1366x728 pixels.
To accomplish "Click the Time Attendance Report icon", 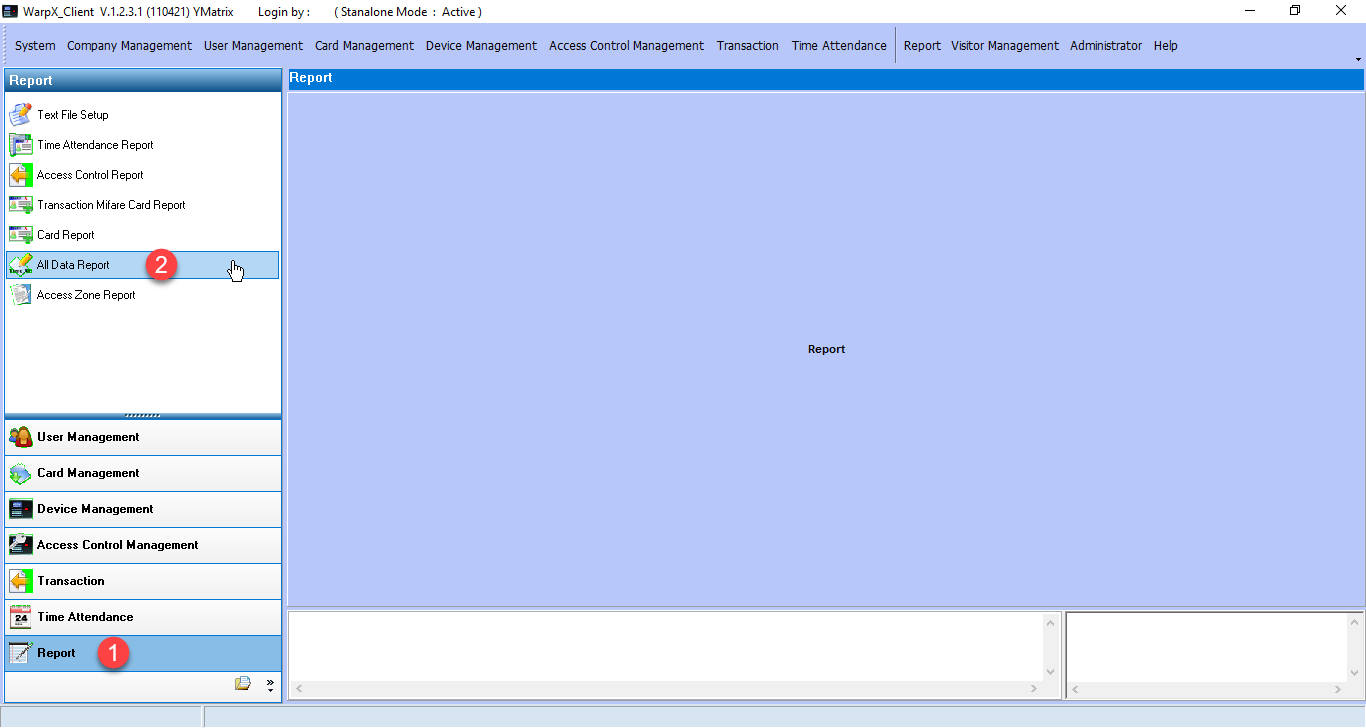I will (20, 144).
